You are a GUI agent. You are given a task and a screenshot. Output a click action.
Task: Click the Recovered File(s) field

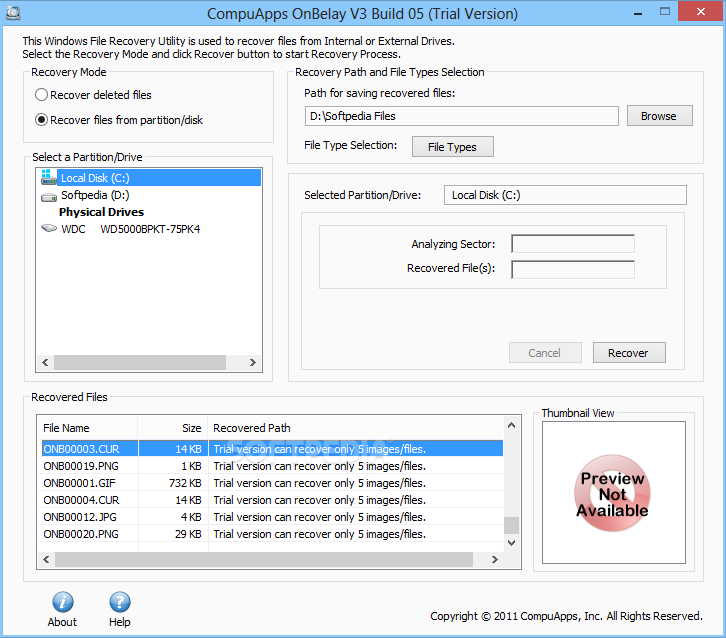coord(573,269)
